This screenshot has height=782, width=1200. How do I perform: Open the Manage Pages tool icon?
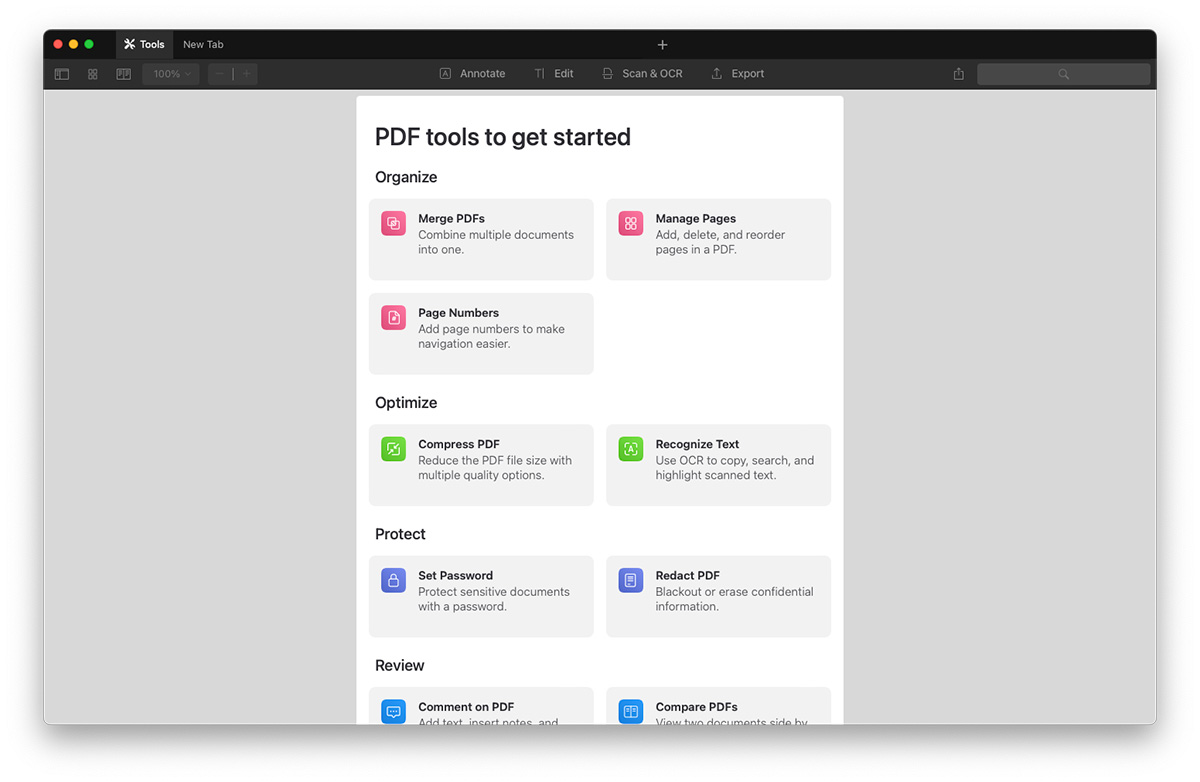click(631, 224)
